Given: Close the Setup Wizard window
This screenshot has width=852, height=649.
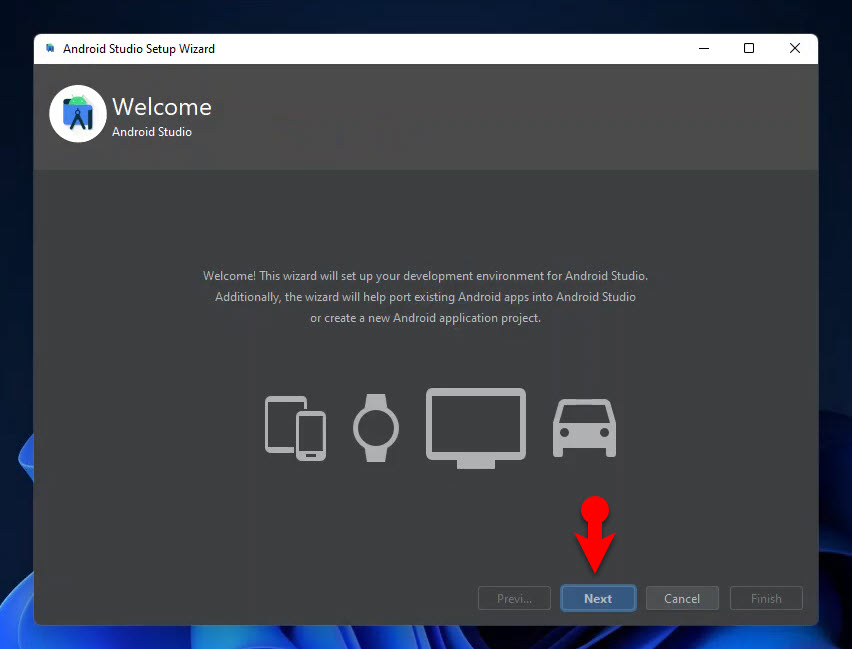Looking at the screenshot, I should pos(794,48).
